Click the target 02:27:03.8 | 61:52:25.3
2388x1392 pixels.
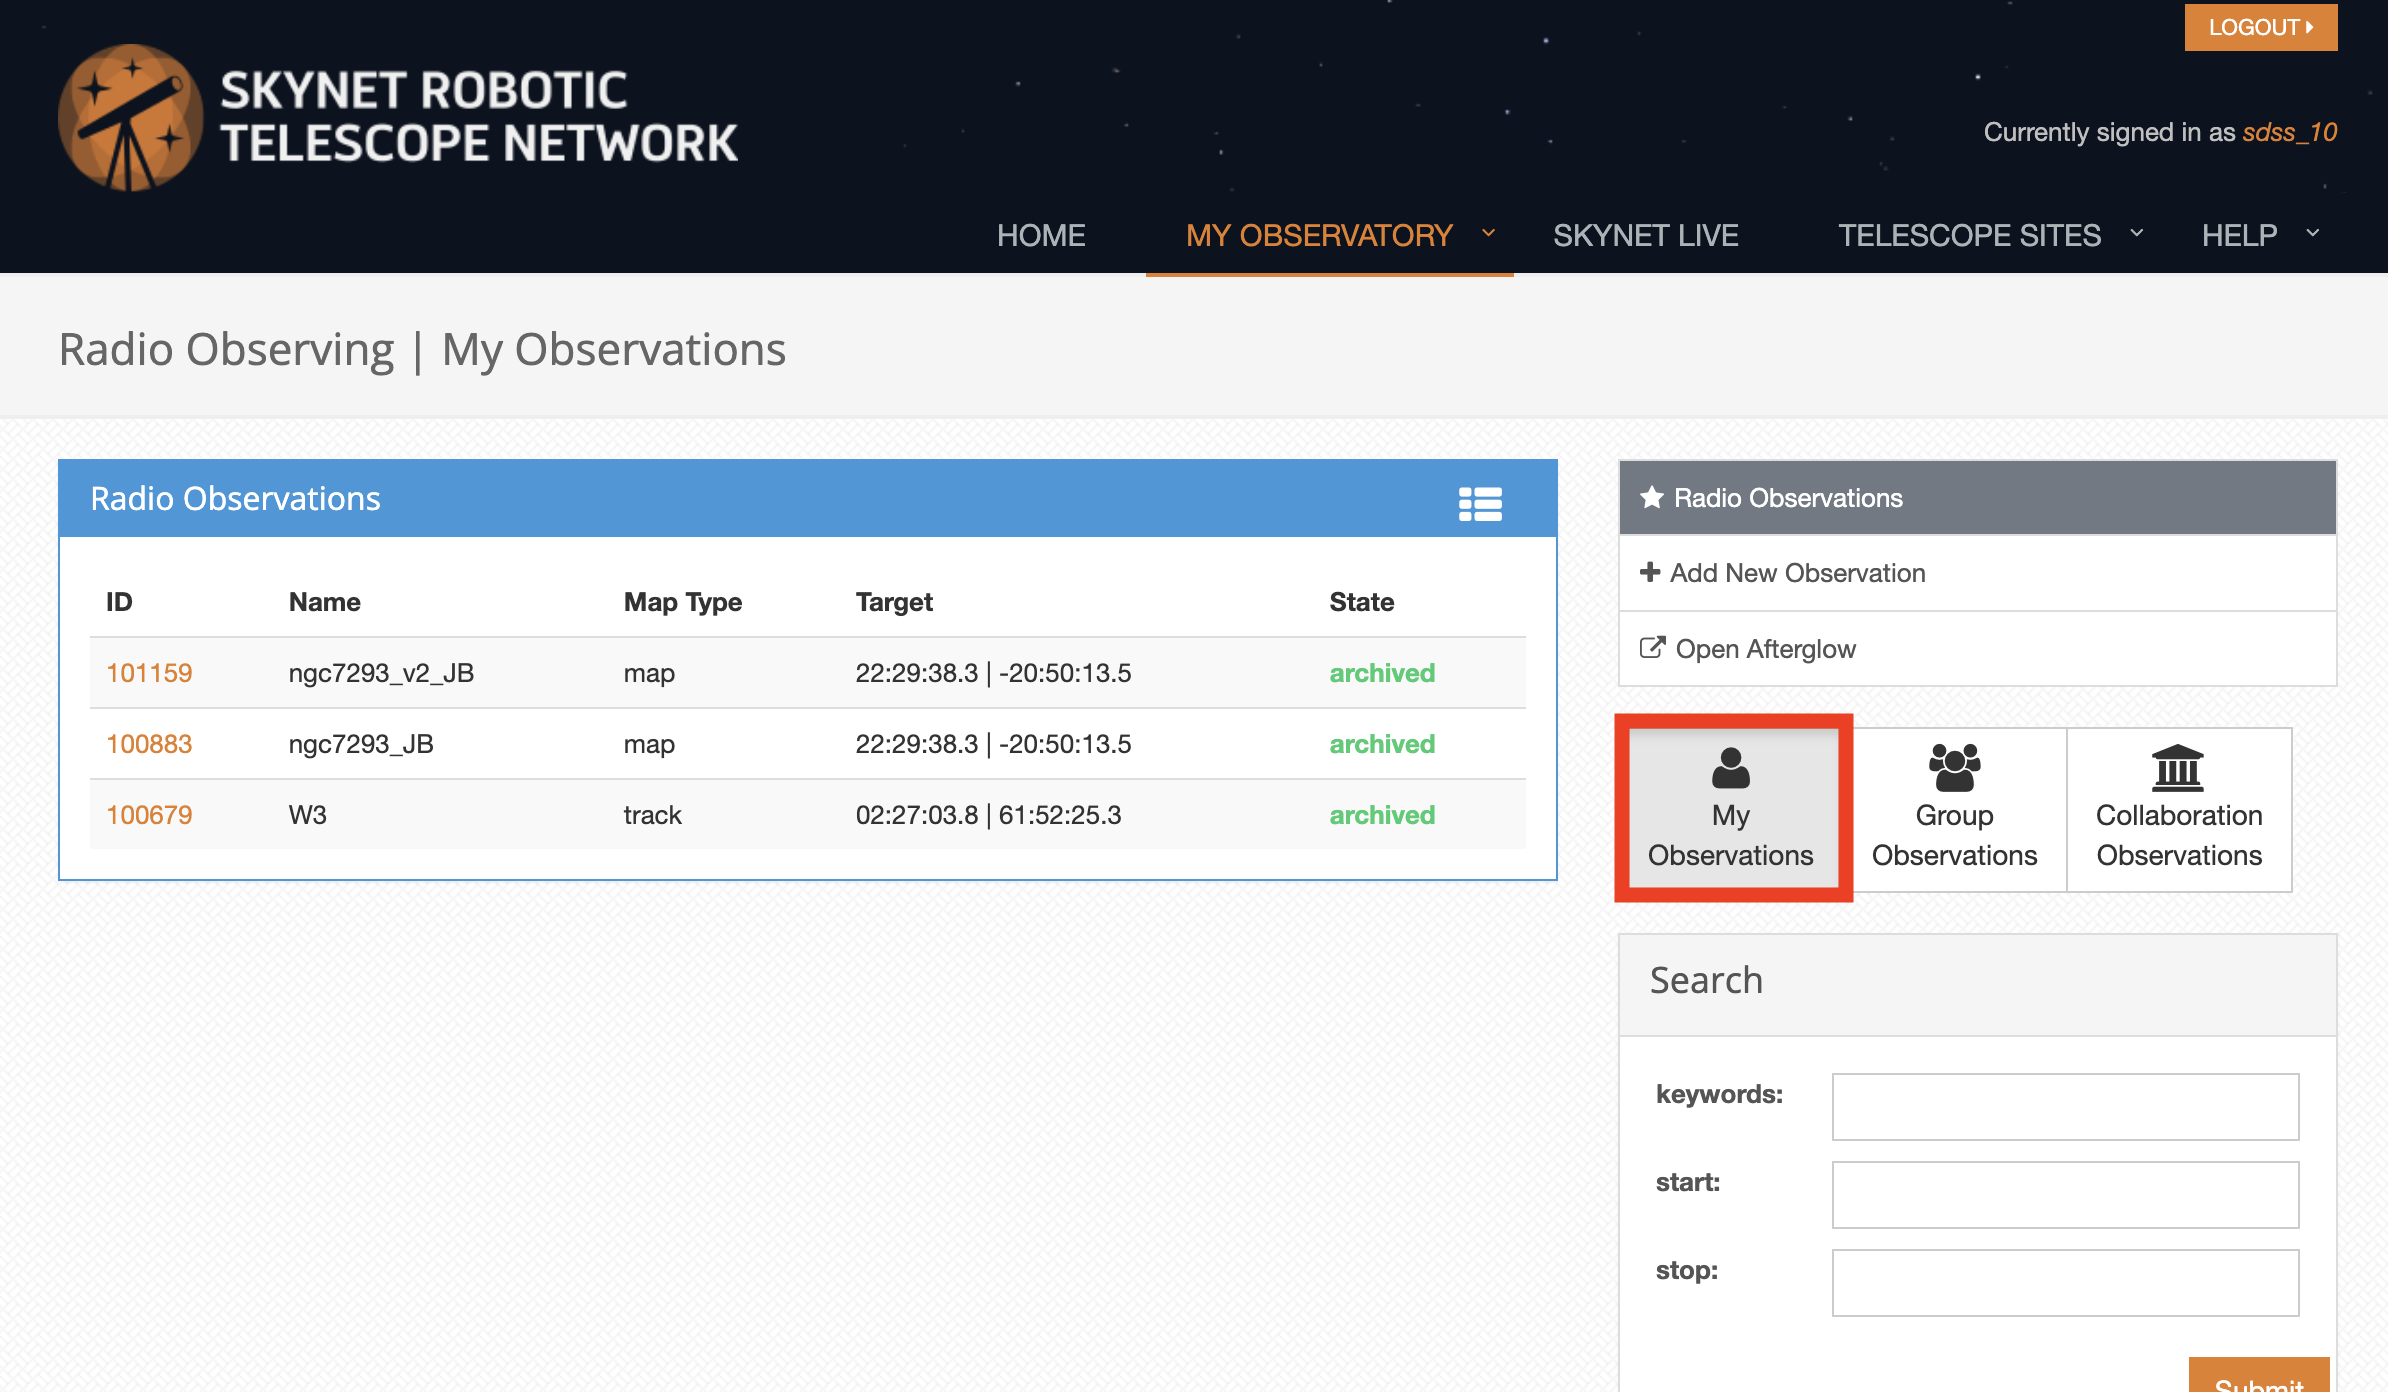pyautogui.click(x=988, y=815)
